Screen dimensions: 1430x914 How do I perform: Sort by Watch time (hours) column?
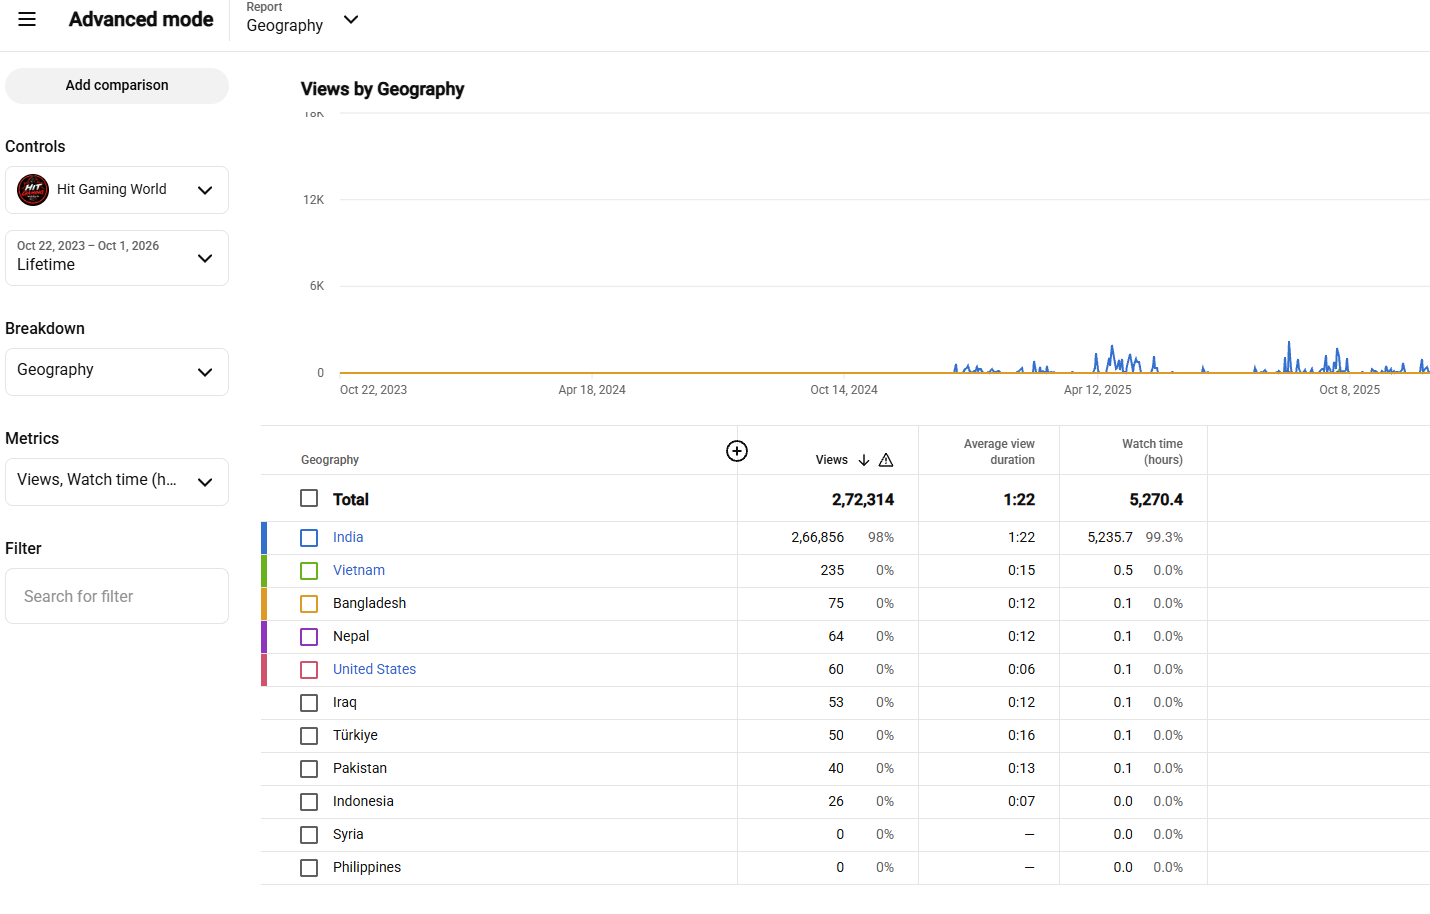coord(1152,452)
